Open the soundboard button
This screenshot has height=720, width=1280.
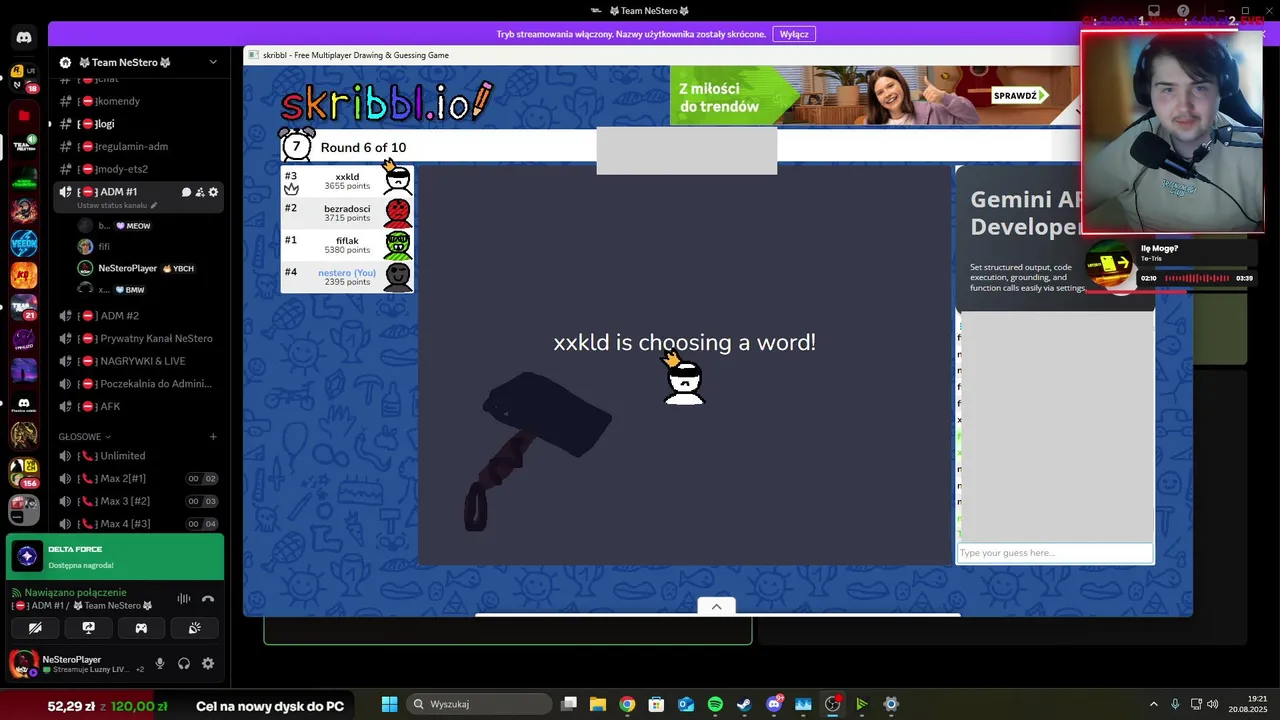click(195, 628)
